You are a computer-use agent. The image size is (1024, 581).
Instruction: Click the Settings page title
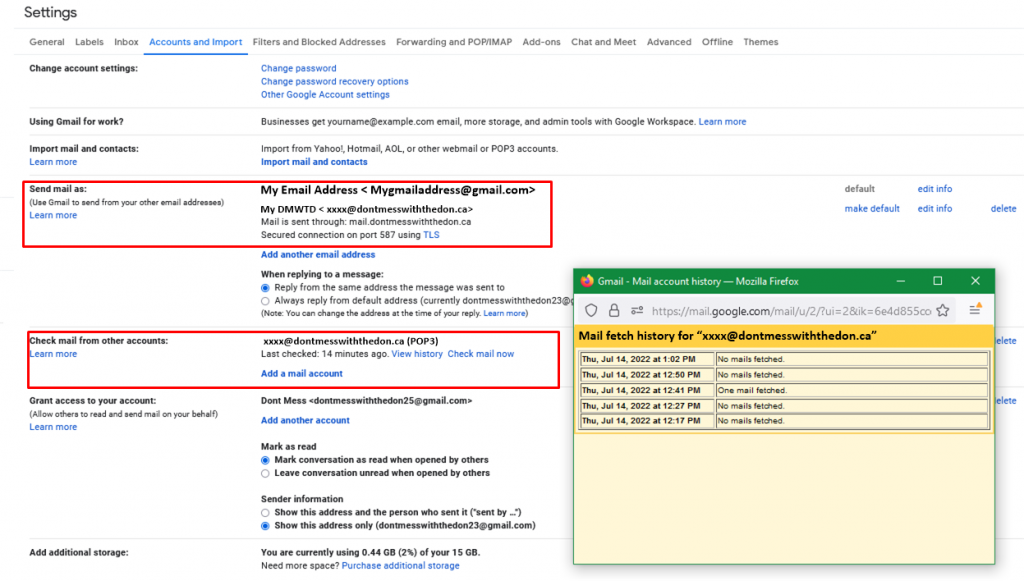(x=50, y=12)
